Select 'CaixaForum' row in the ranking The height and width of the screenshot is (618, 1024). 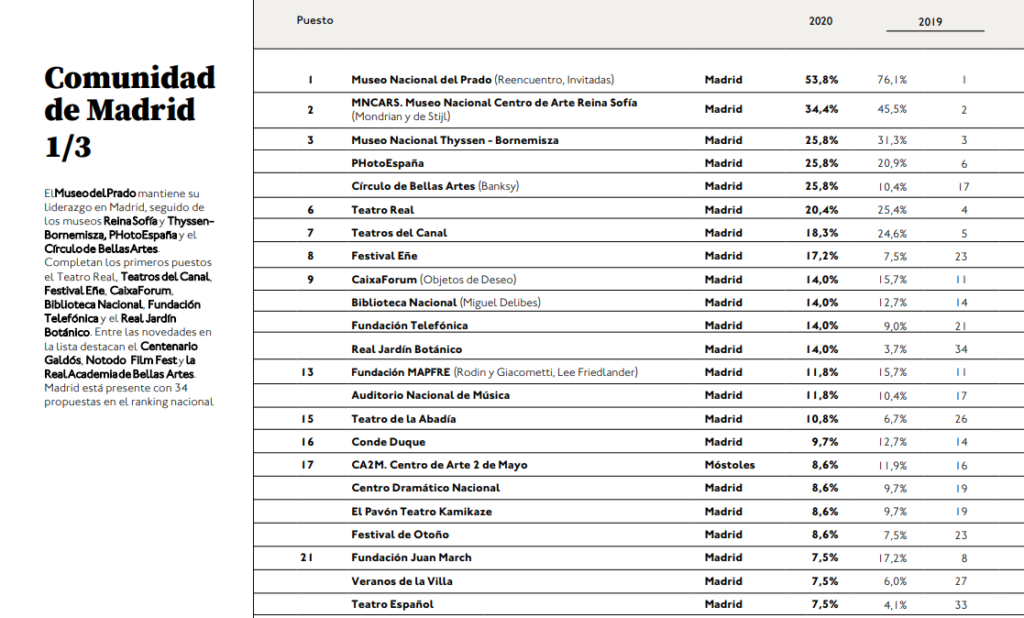tap(384, 279)
